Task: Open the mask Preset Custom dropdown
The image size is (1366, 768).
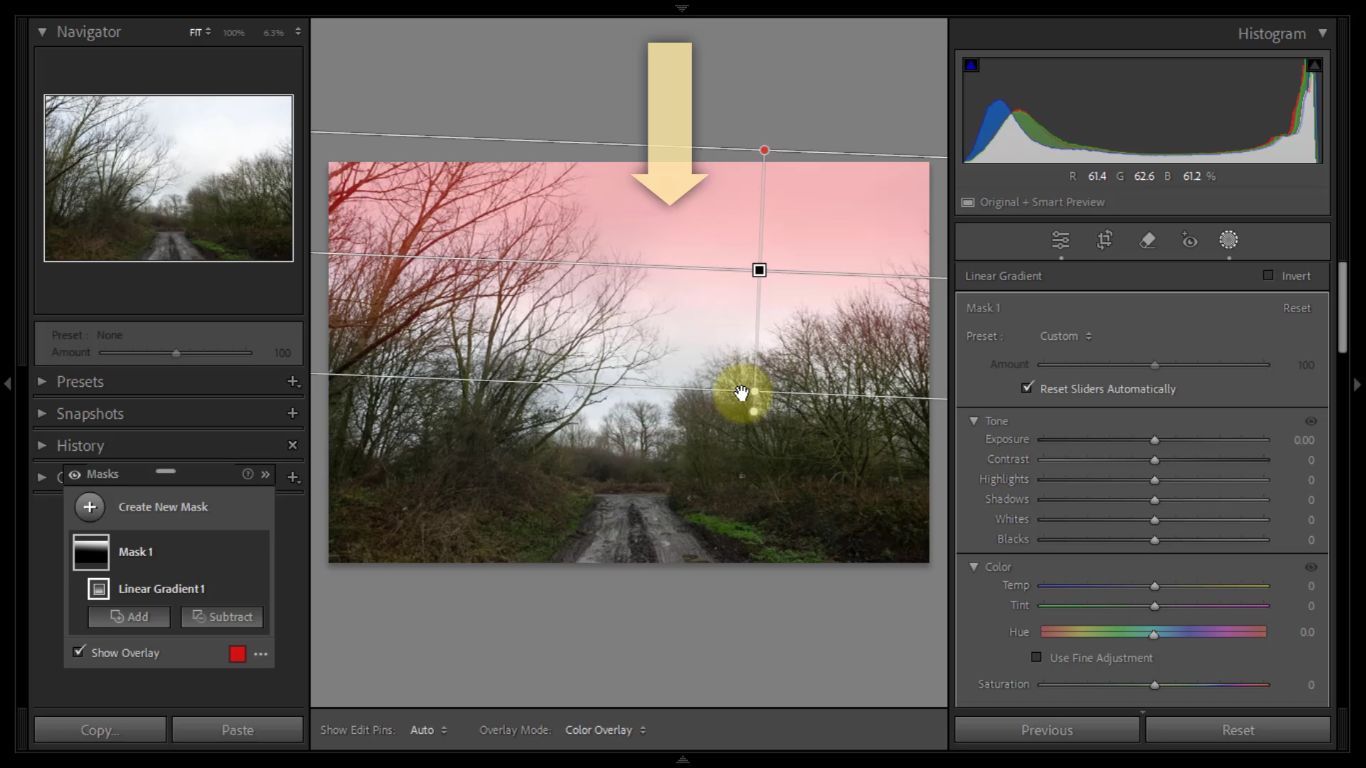Action: pyautogui.click(x=1065, y=336)
